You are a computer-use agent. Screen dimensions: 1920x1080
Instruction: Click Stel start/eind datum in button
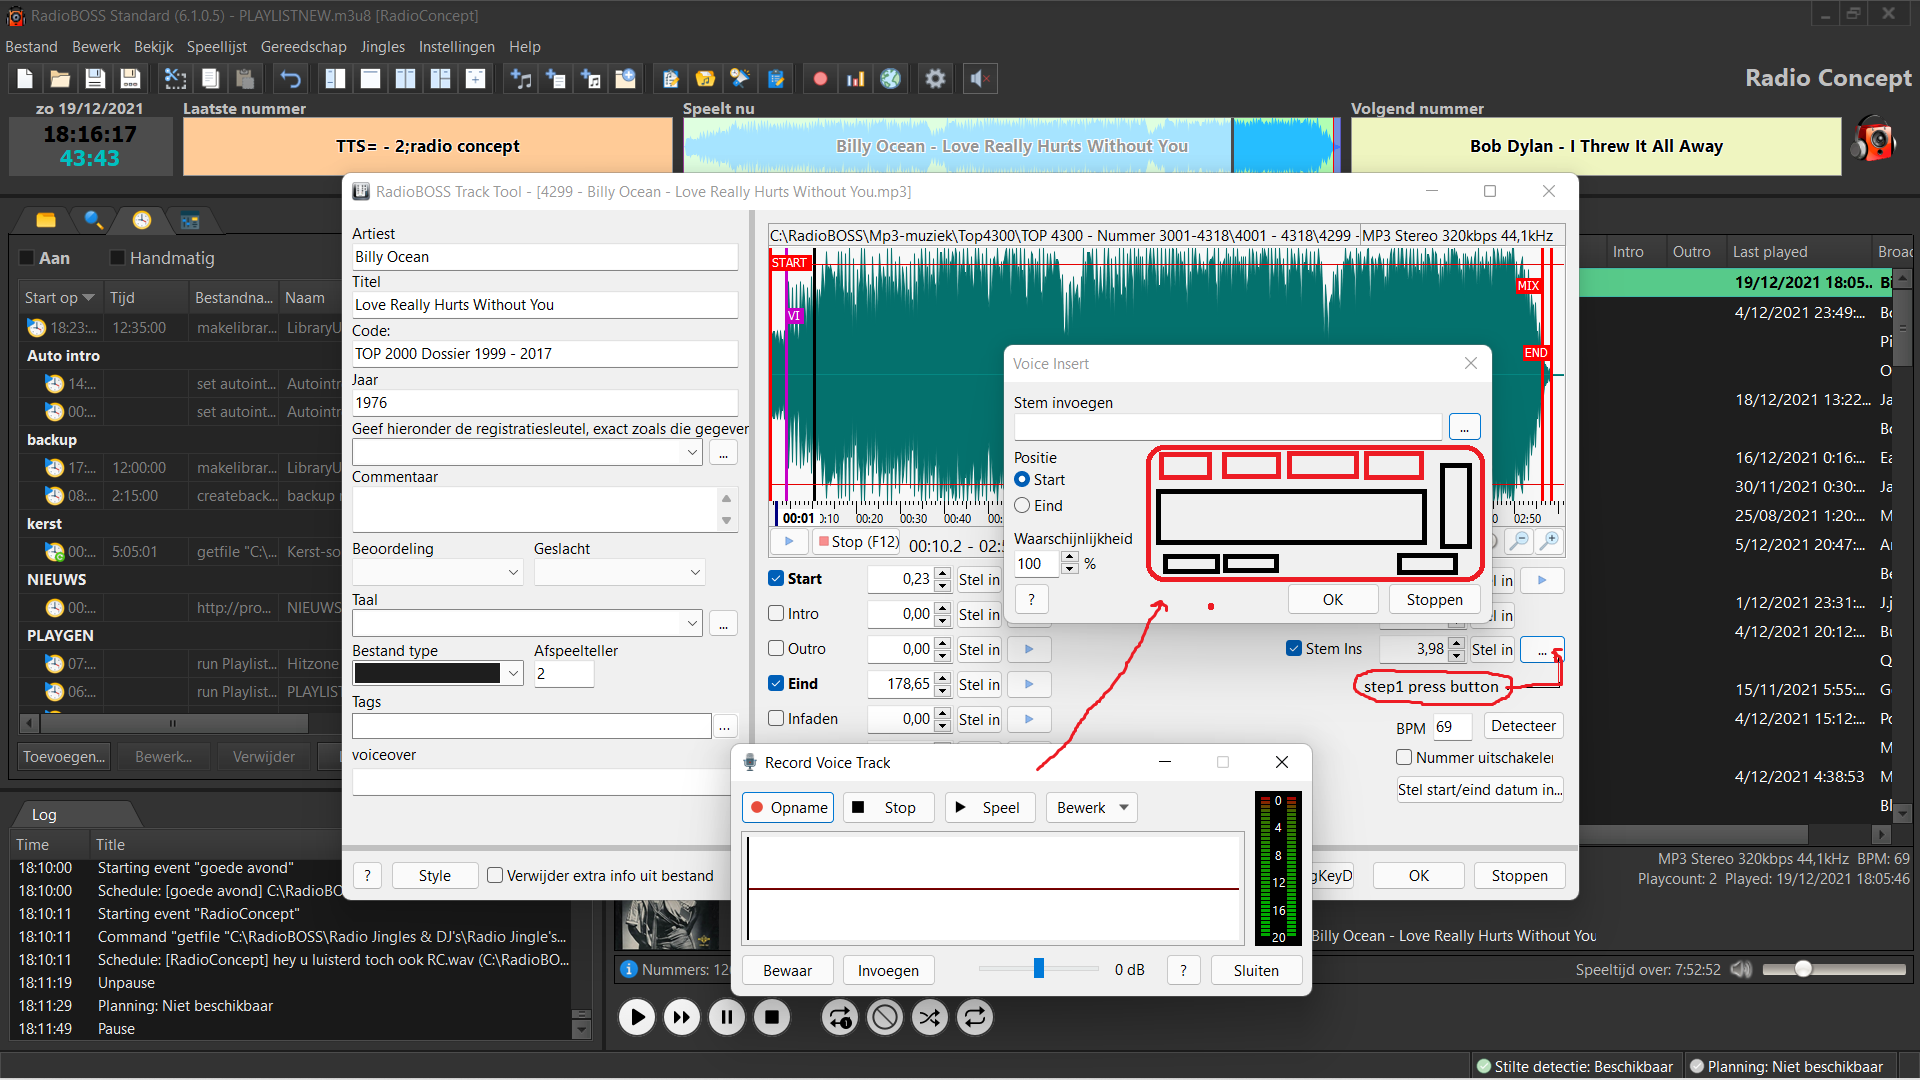(x=1479, y=789)
